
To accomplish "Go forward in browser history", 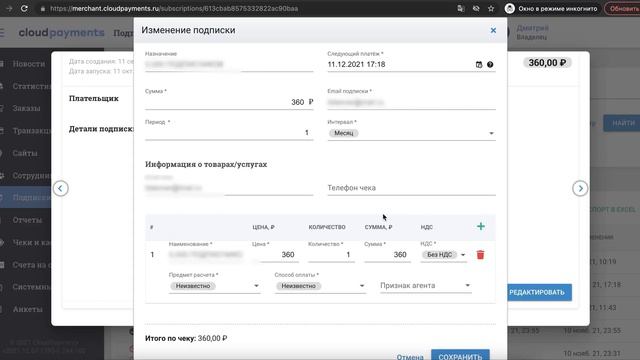I will (x=9, y=8).
